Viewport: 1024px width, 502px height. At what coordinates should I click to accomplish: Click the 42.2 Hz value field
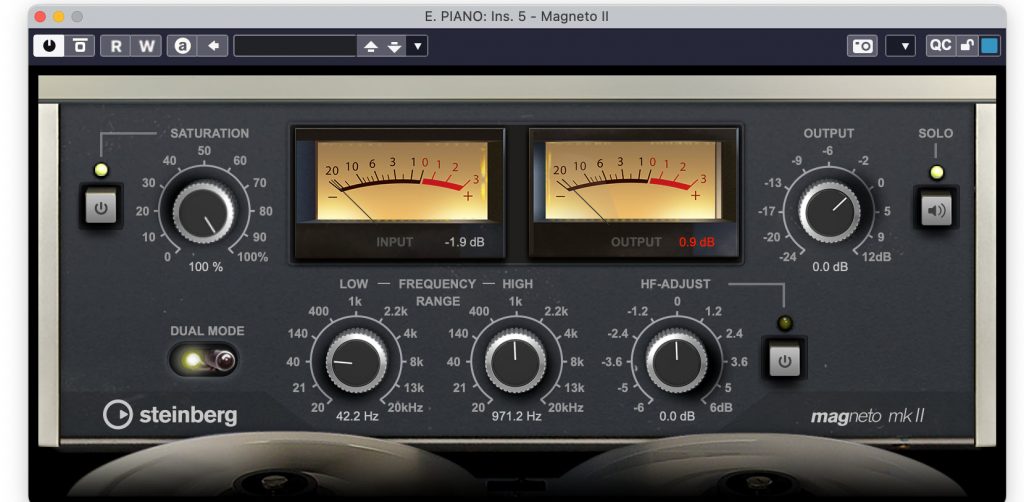pyautogui.click(x=357, y=415)
